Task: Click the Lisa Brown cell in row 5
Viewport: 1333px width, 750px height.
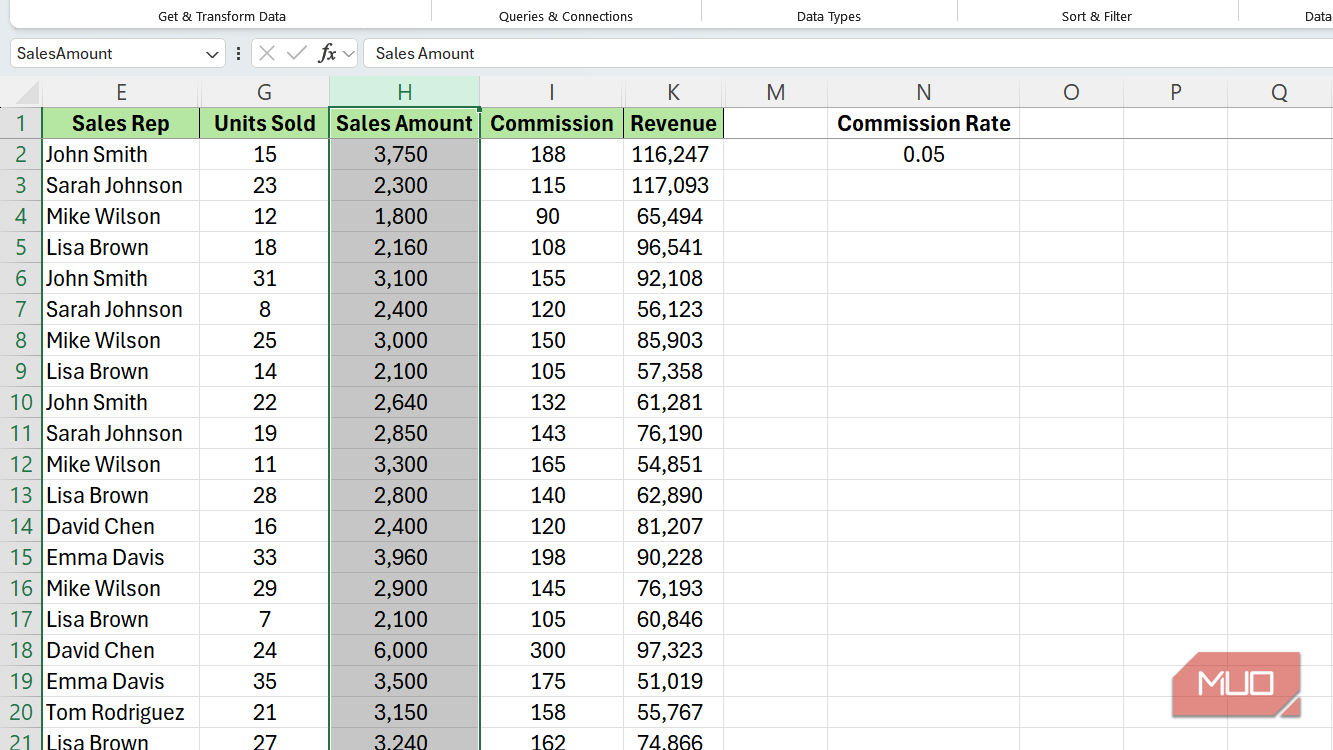Action: point(121,248)
